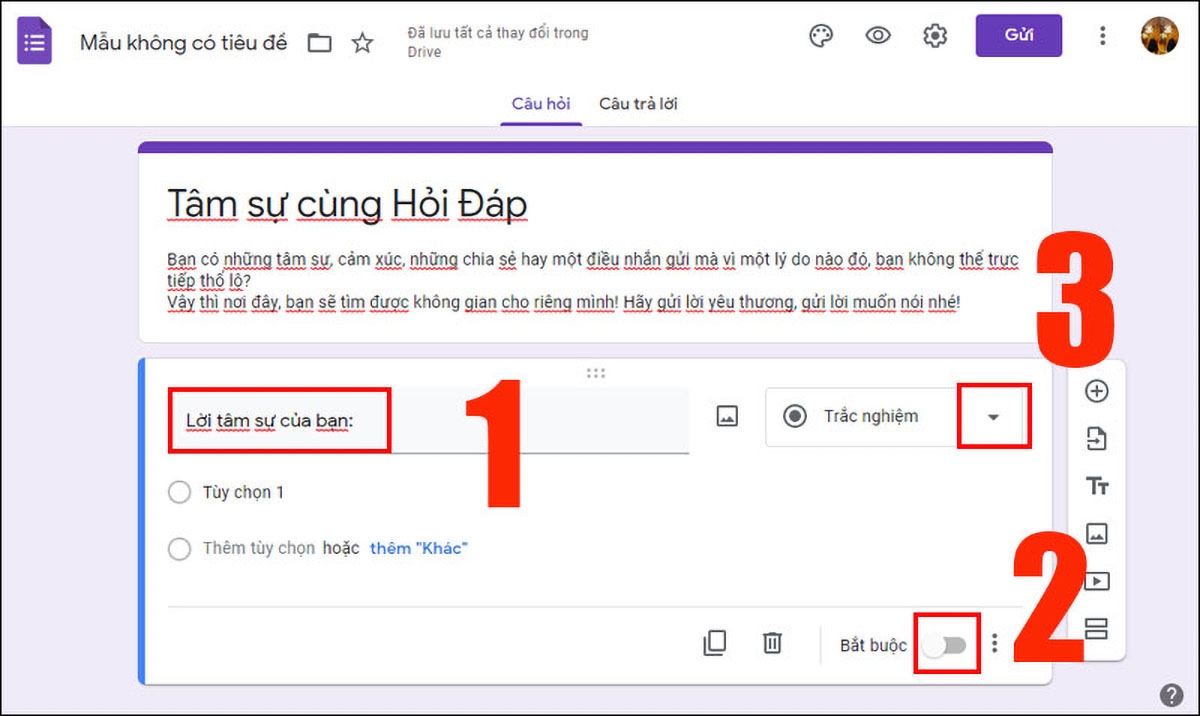The width and height of the screenshot is (1200, 716).
Task: Delete the question with the trash icon
Action: point(771,644)
